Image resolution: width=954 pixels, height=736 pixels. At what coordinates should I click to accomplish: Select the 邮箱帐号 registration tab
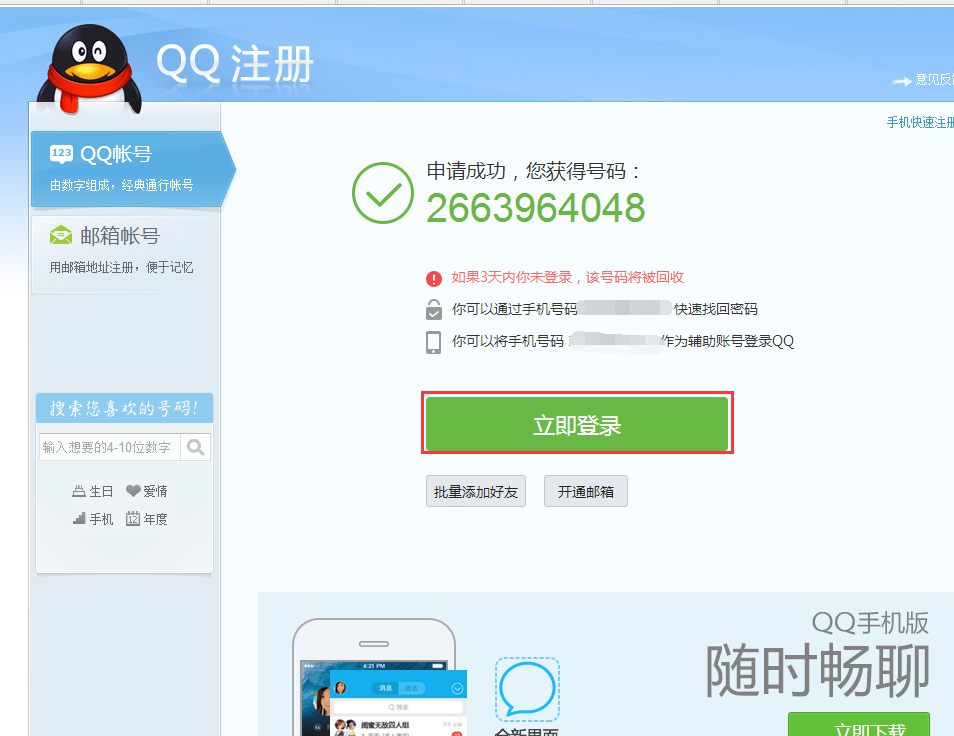tap(125, 253)
